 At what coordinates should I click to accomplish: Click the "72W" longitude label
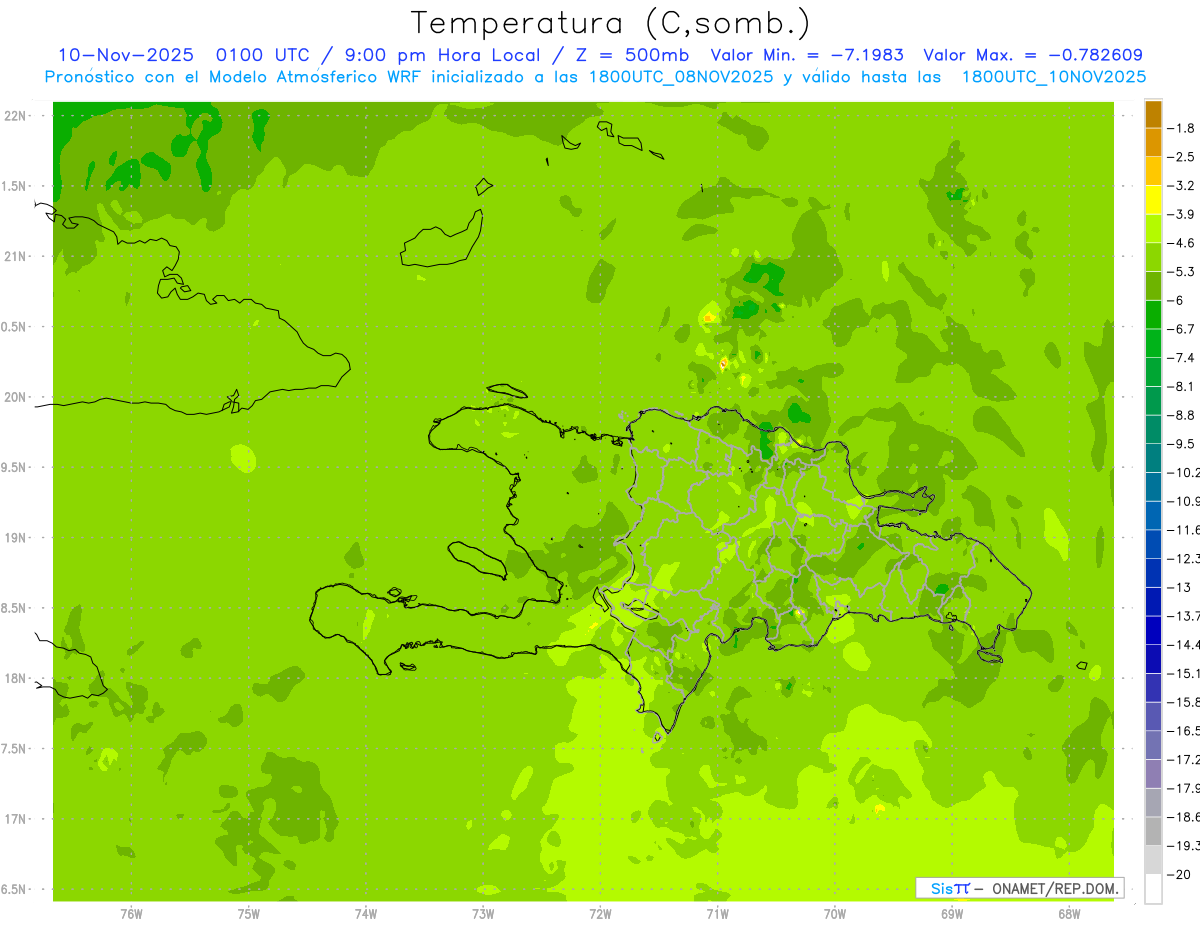[x=600, y=913]
